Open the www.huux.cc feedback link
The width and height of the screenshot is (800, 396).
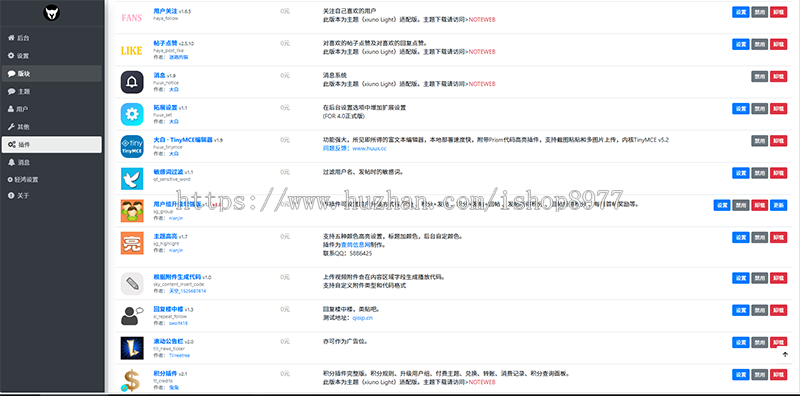pyautogui.click(x=369, y=148)
